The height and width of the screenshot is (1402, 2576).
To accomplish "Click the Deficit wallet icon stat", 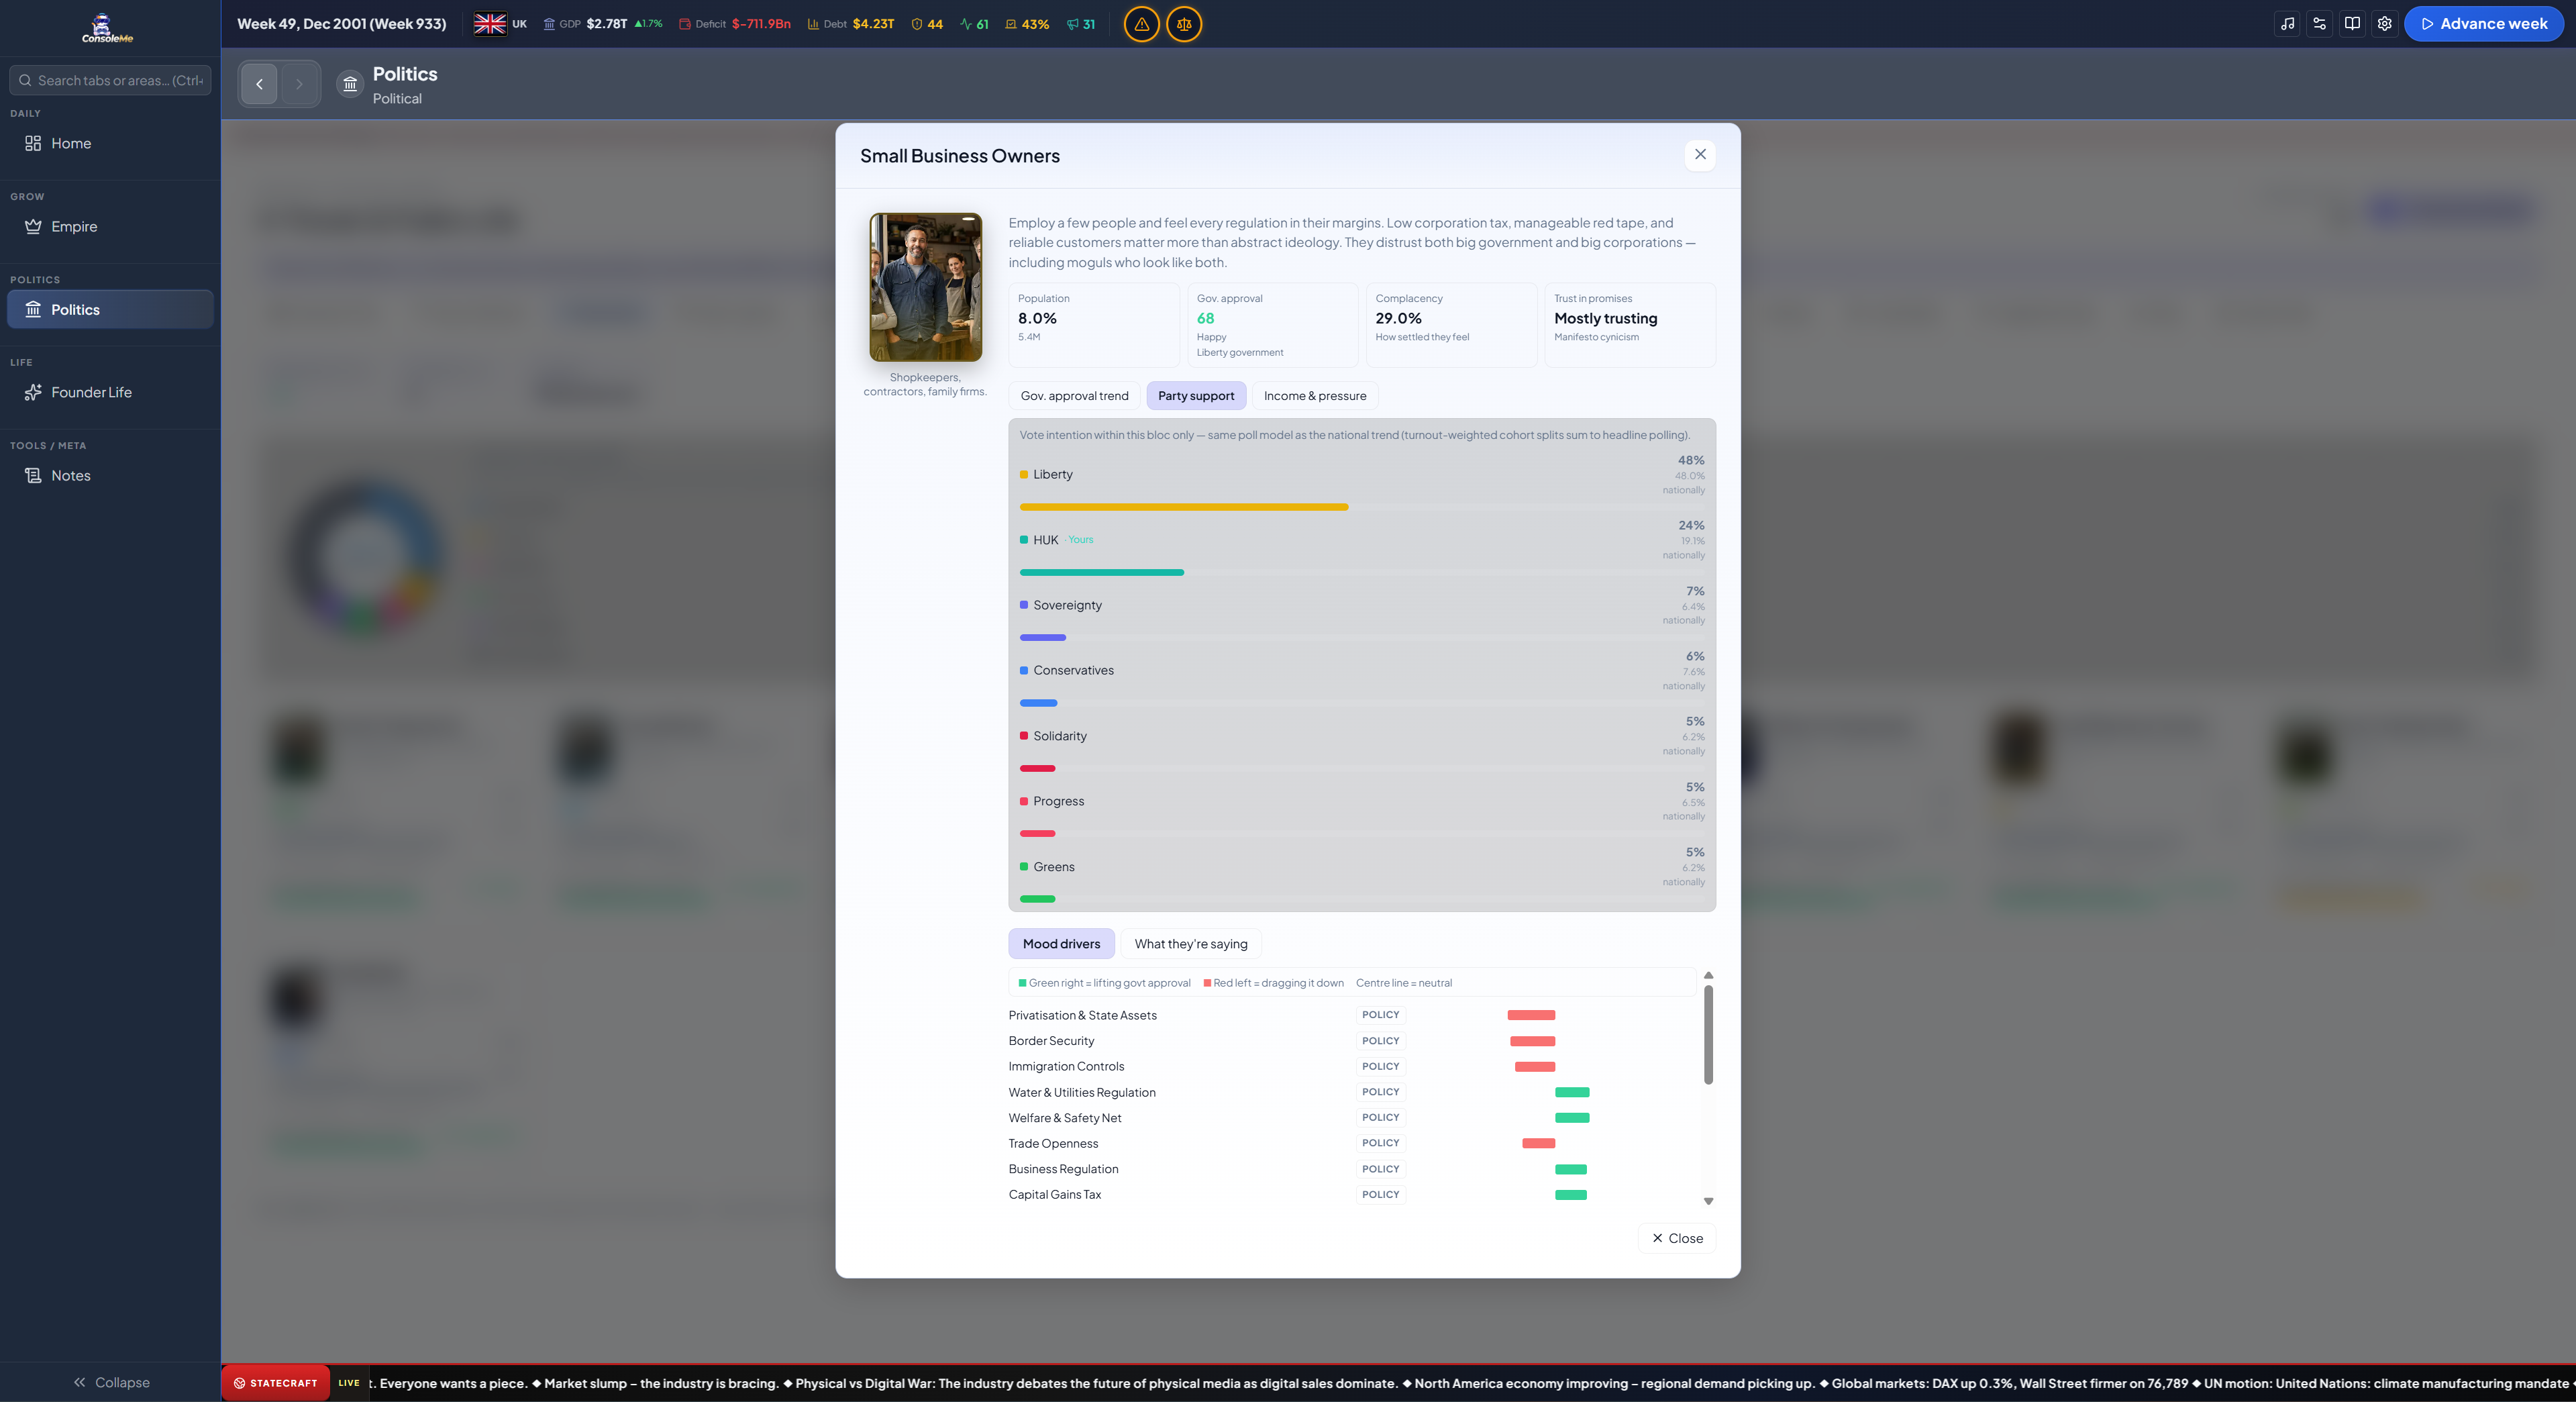I will tap(685, 24).
